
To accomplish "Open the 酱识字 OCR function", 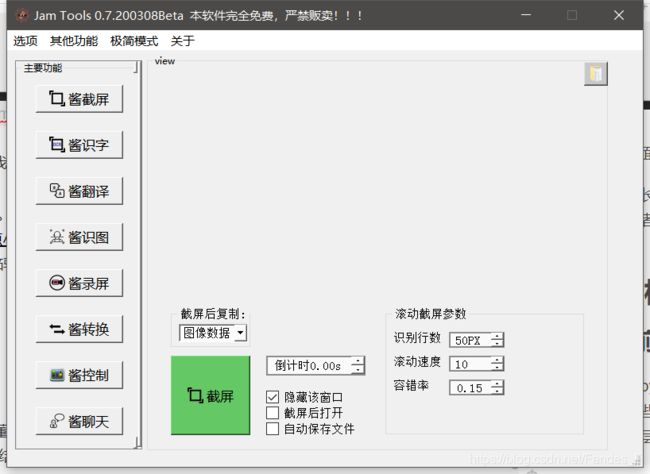I will click(79, 145).
